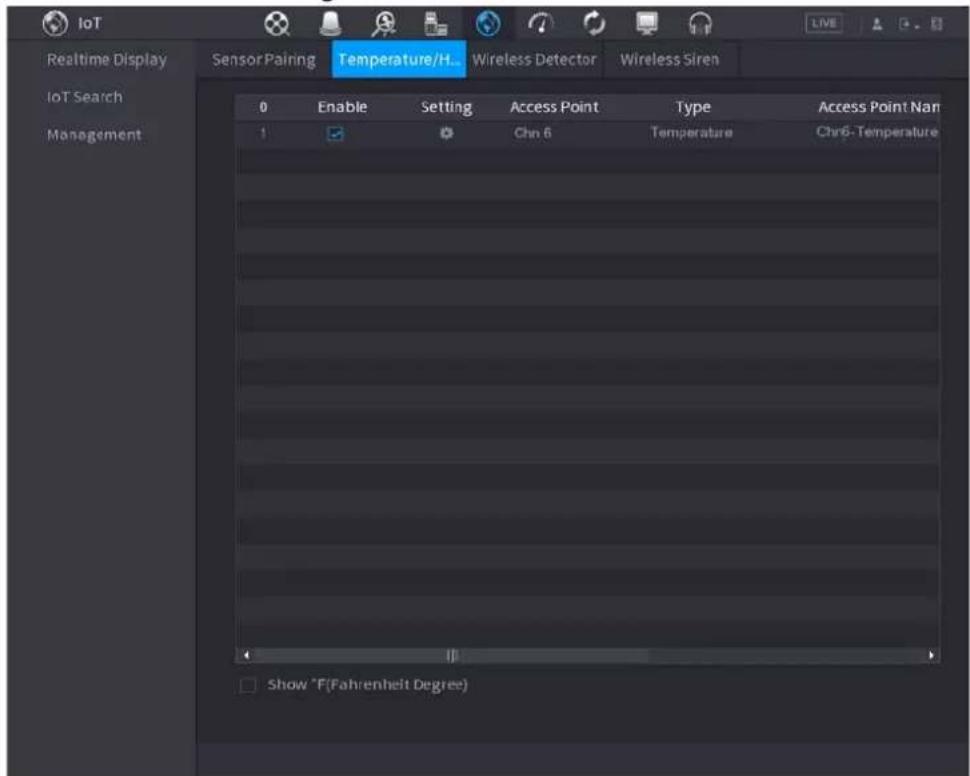Click the Type column header
This screenshot has width=970, height=776.
[693, 108]
